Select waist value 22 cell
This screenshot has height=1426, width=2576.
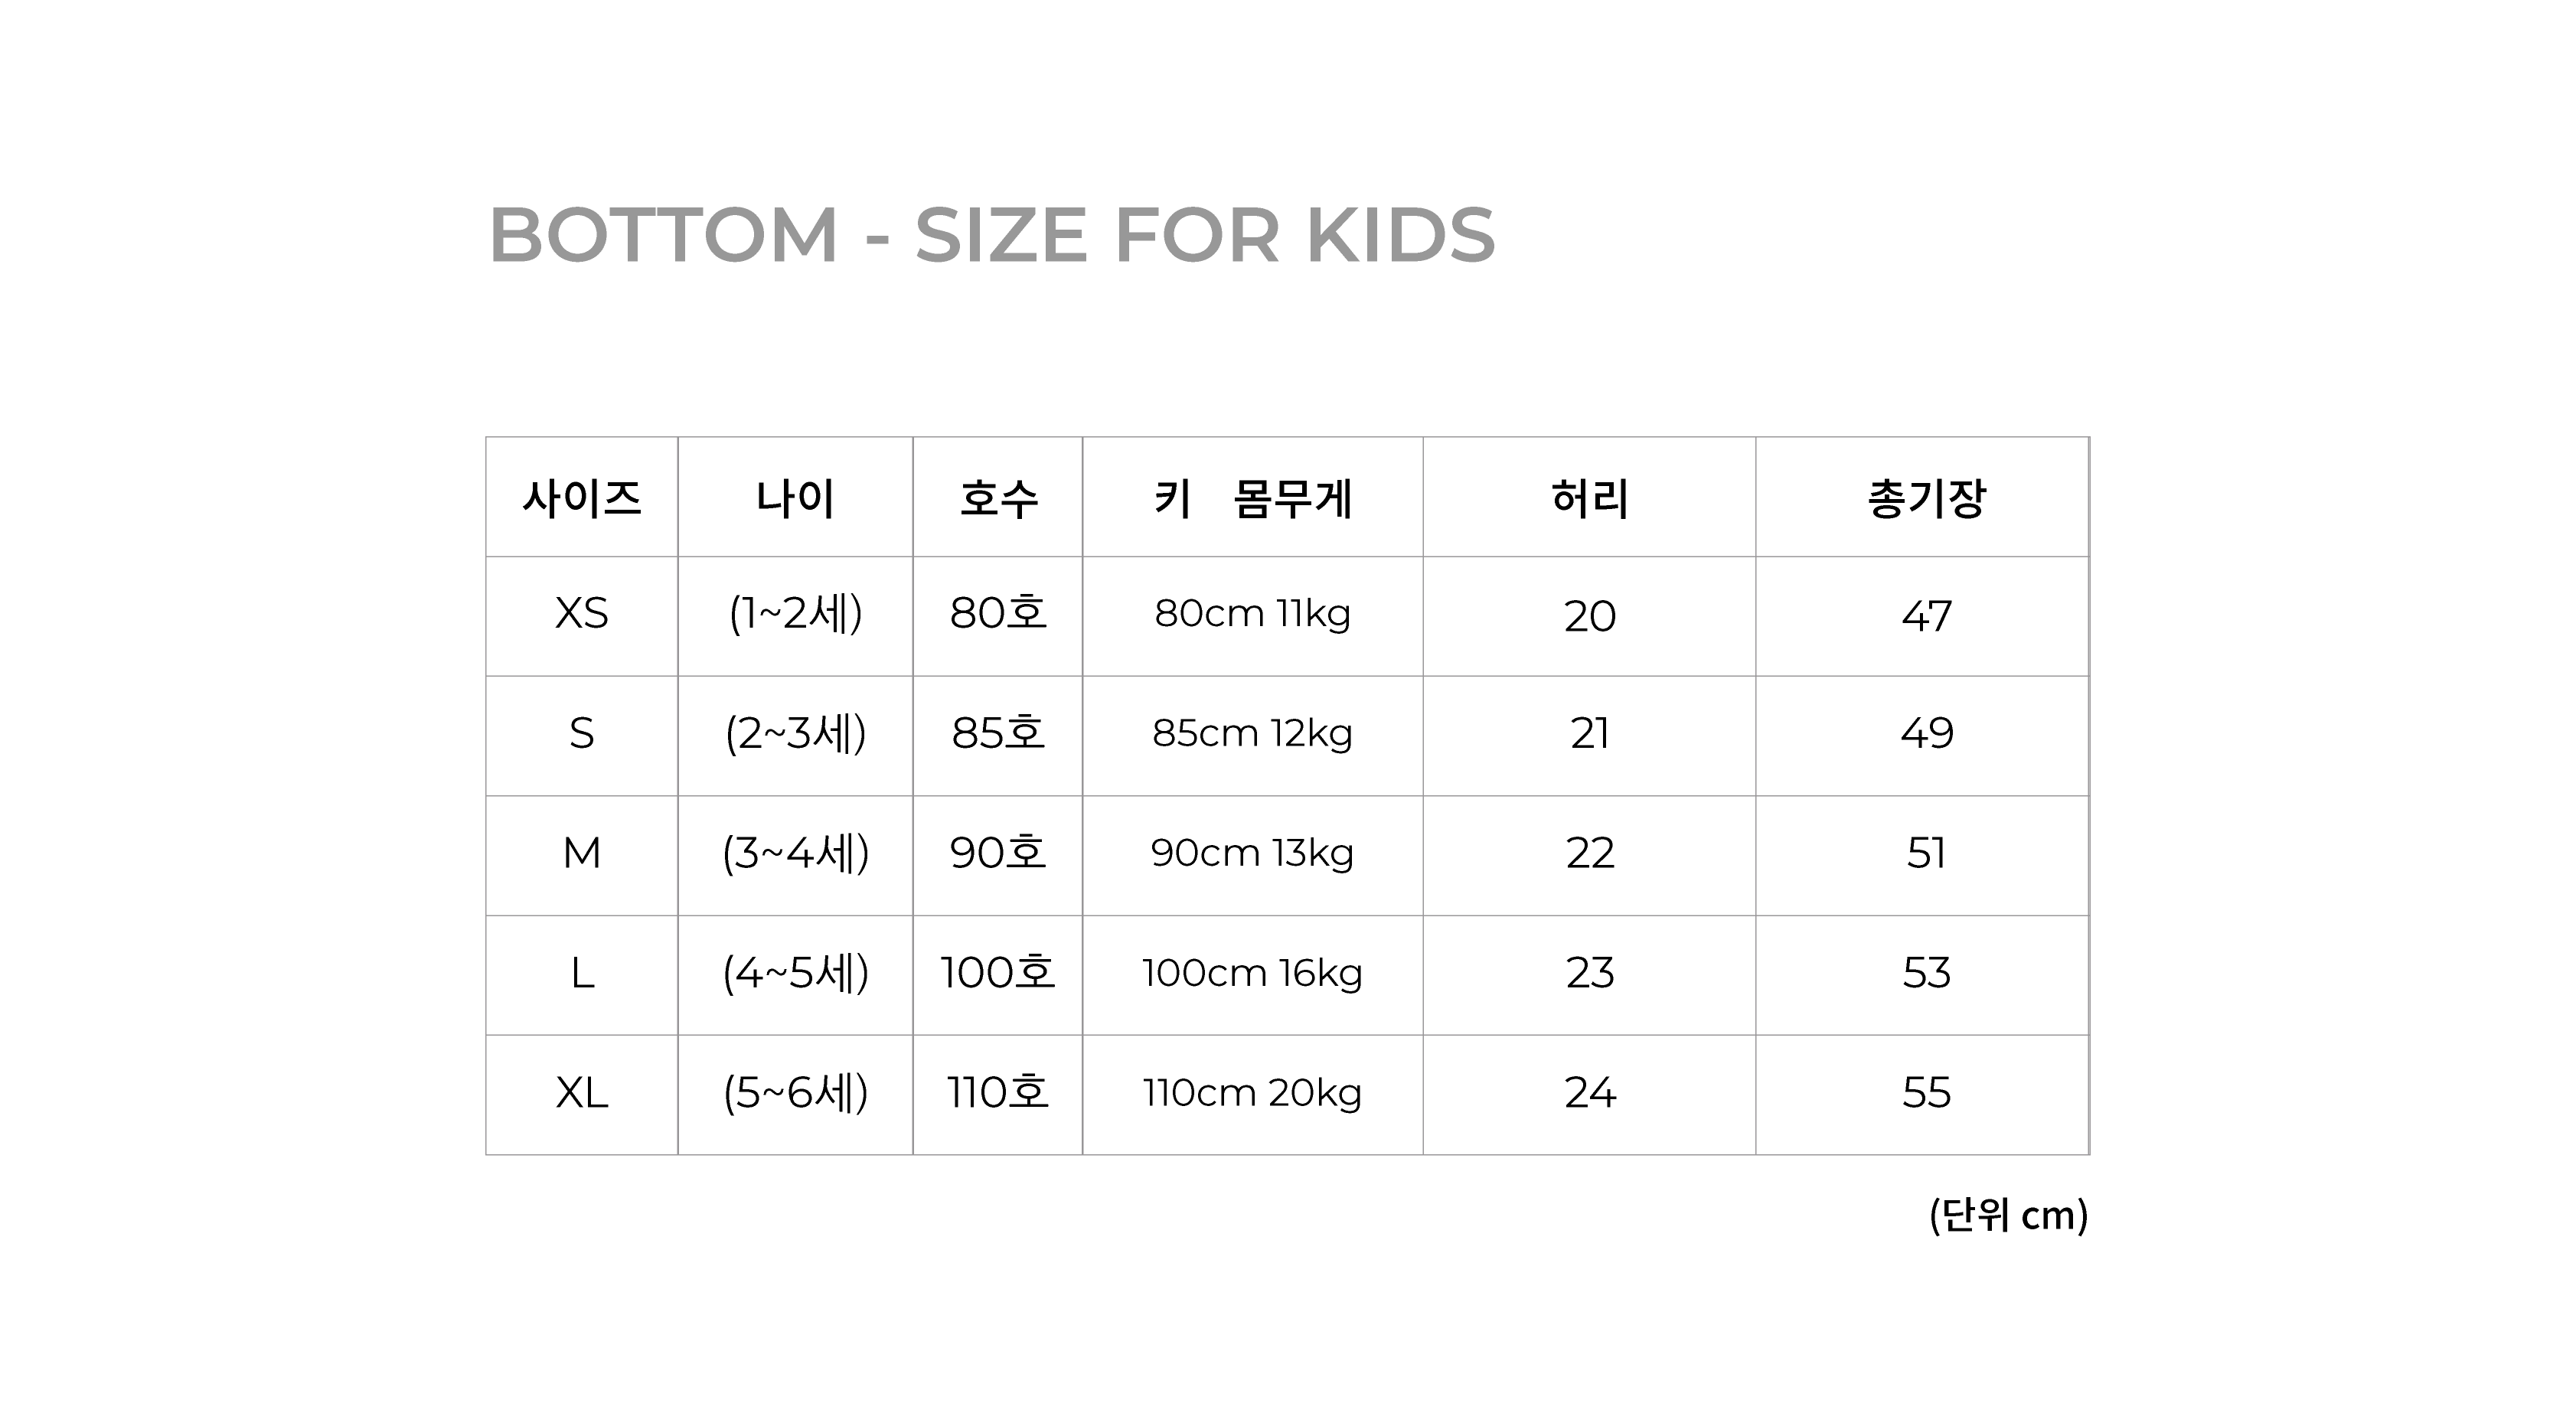[x=1589, y=854]
